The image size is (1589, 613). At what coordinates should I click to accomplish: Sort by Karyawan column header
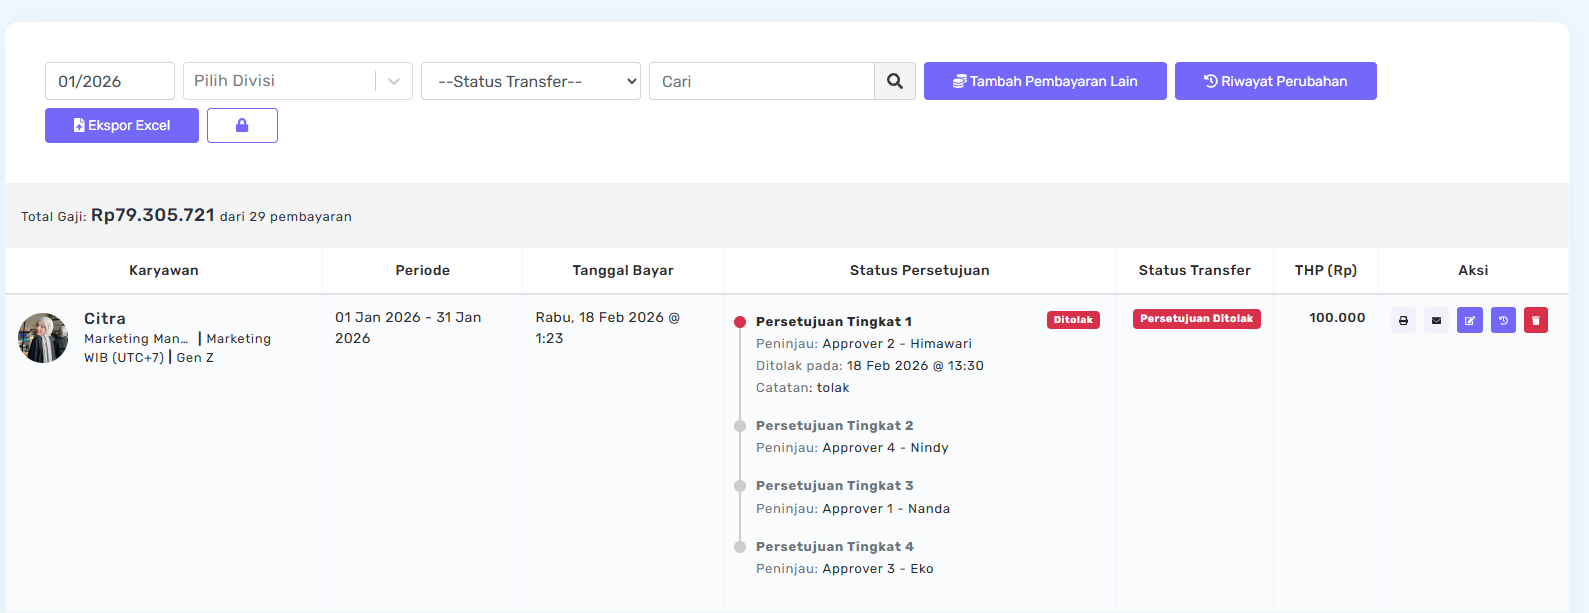[x=164, y=271]
